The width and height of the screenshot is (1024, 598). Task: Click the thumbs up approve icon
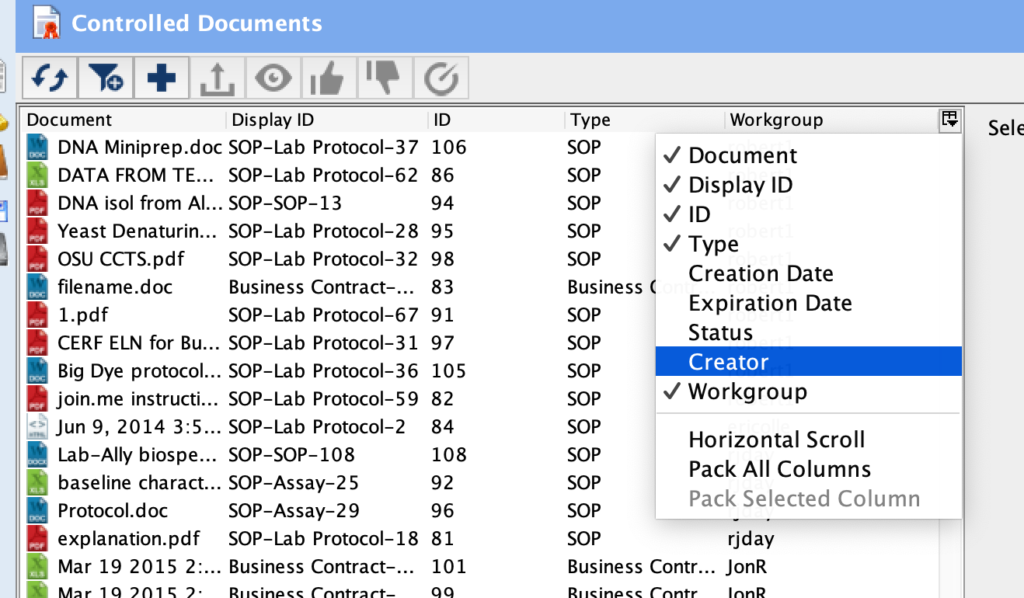click(x=327, y=78)
